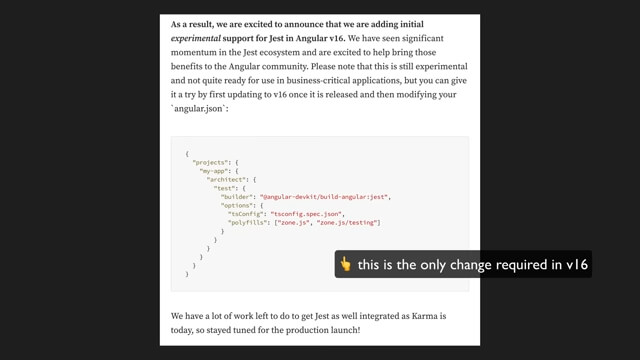Select the "tsconfig.spec.json" string in code

[306, 214]
